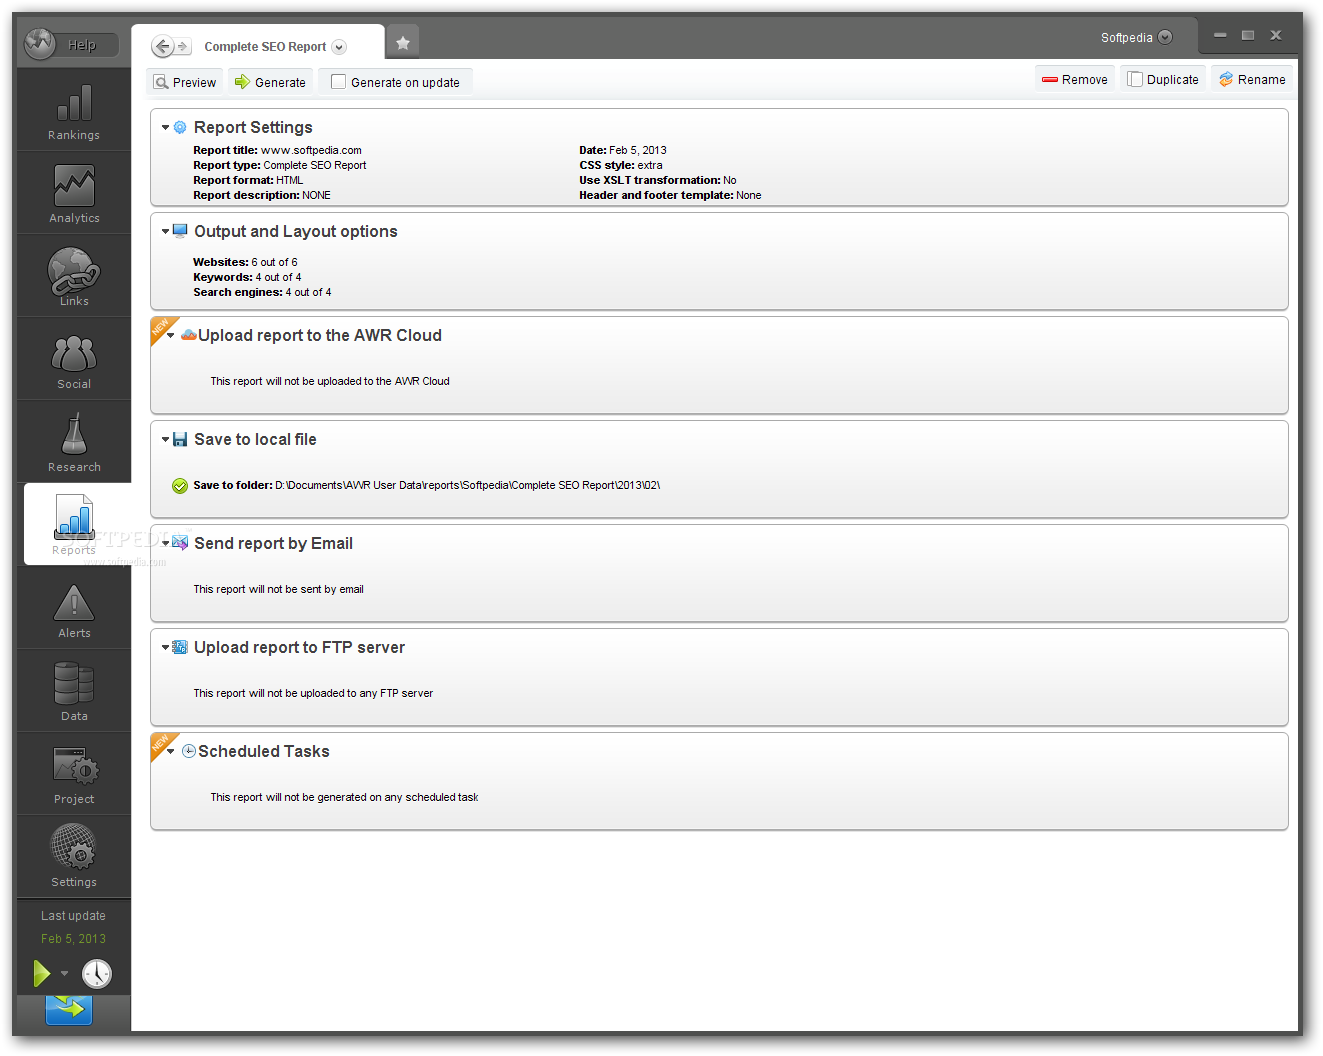Screen dimensions: 1323x1056
Task: Collapse Send report by Email section
Action: tap(166, 544)
